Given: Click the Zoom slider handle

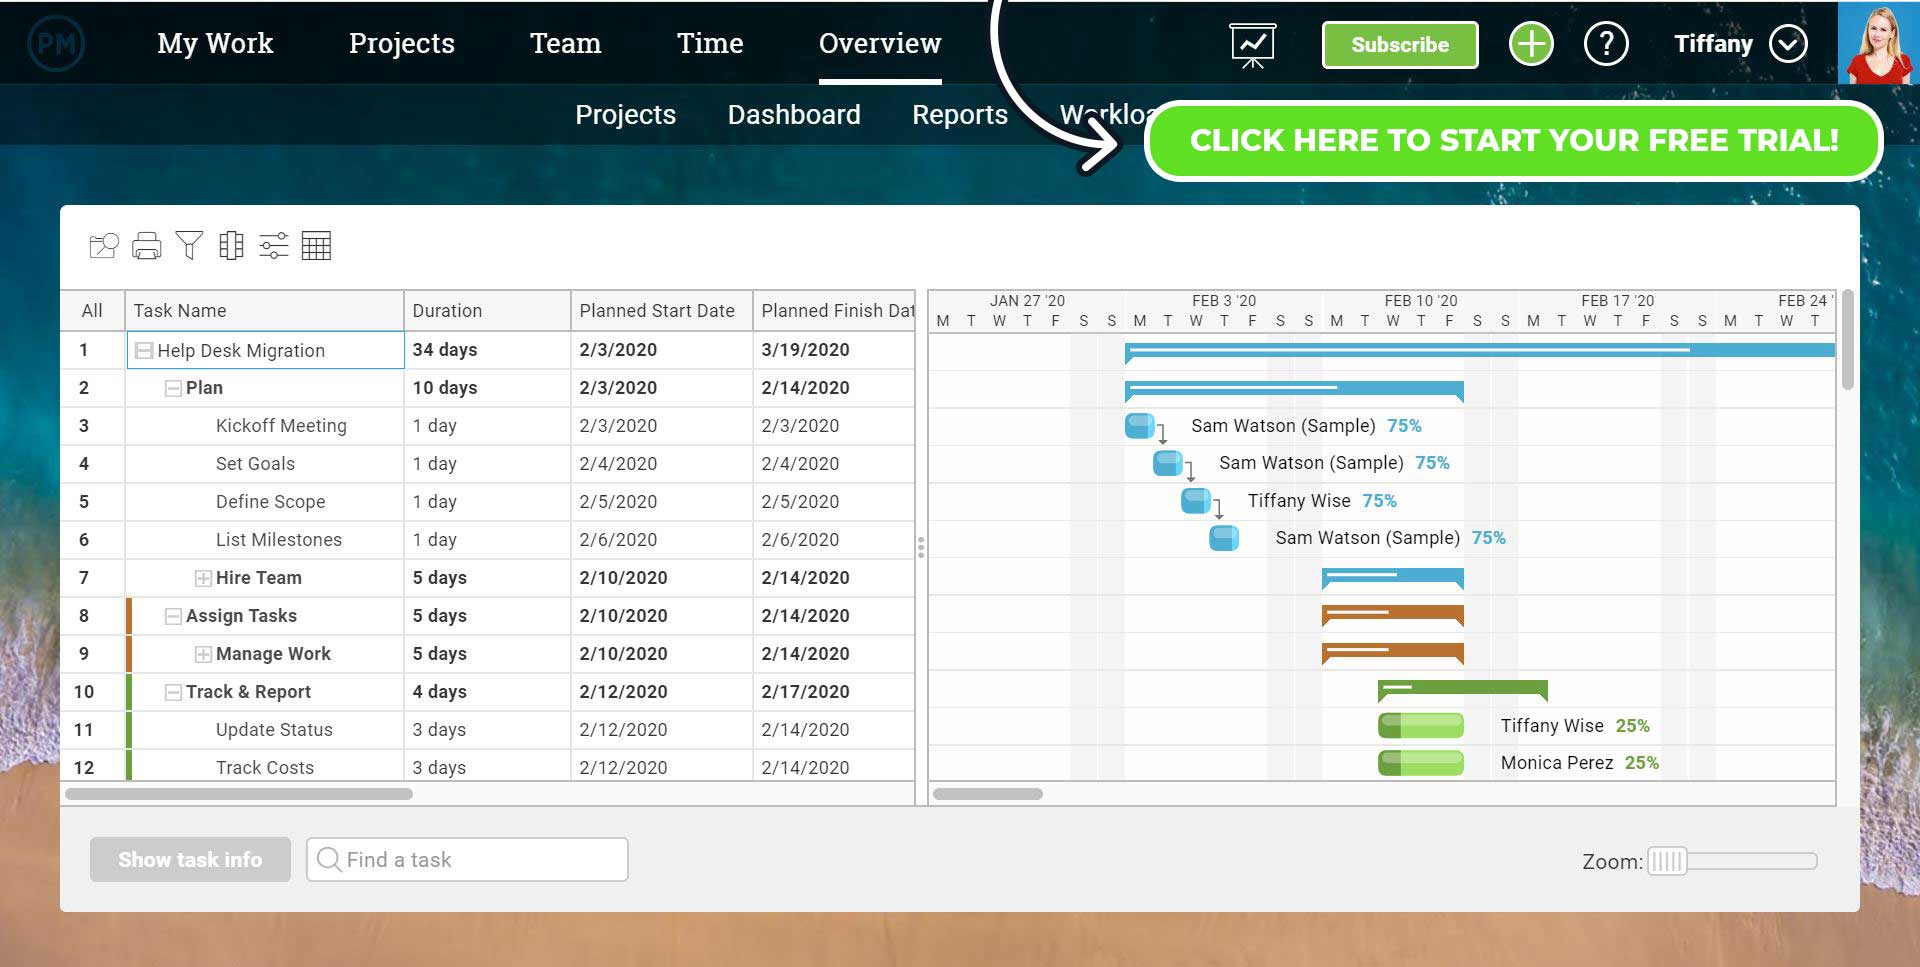Looking at the screenshot, I should pos(1666,861).
